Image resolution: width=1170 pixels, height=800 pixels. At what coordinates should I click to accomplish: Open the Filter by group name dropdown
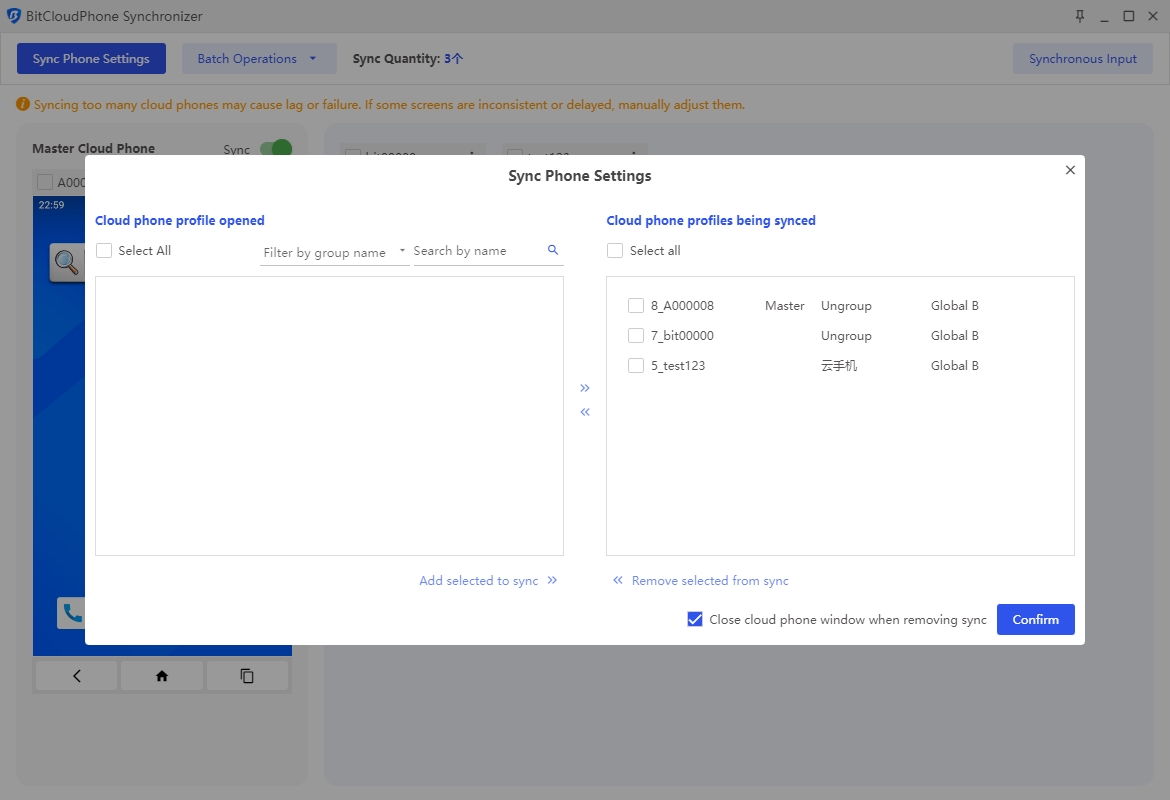pyautogui.click(x=333, y=252)
